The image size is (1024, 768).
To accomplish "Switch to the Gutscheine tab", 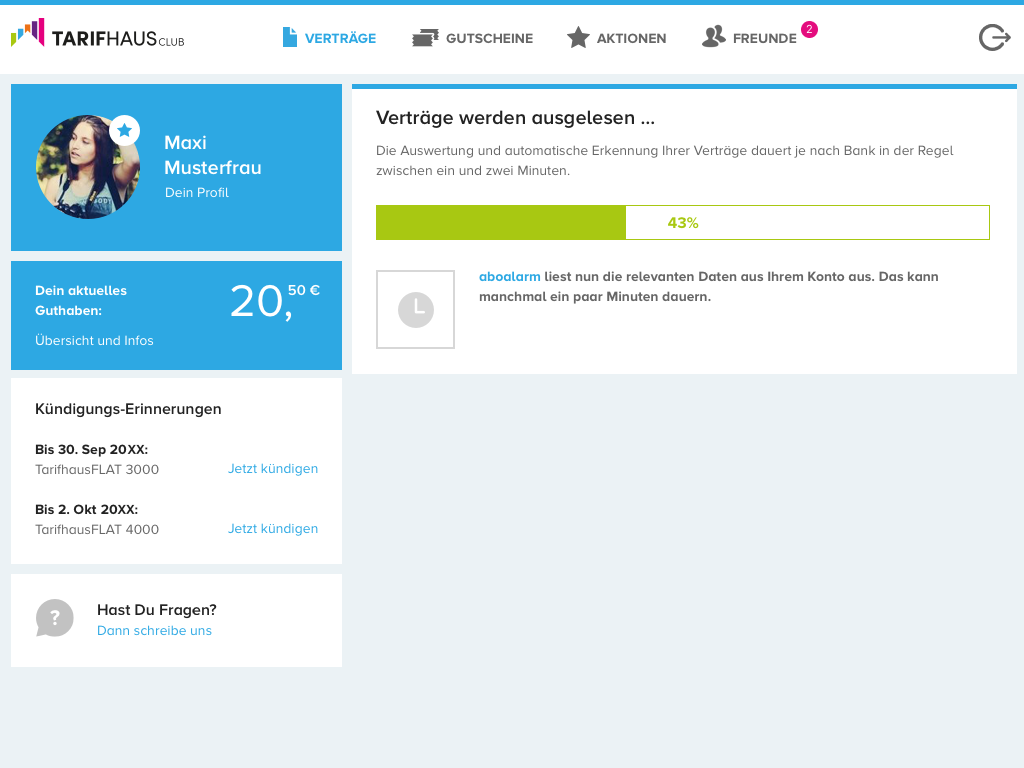I will 489,38.
